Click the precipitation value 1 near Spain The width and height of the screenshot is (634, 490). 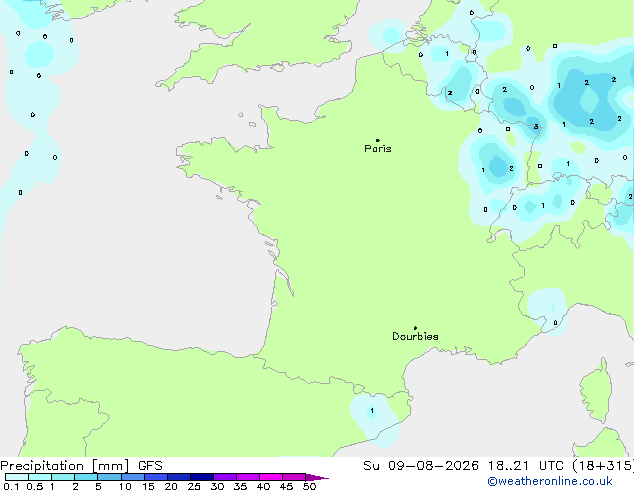coord(372,411)
